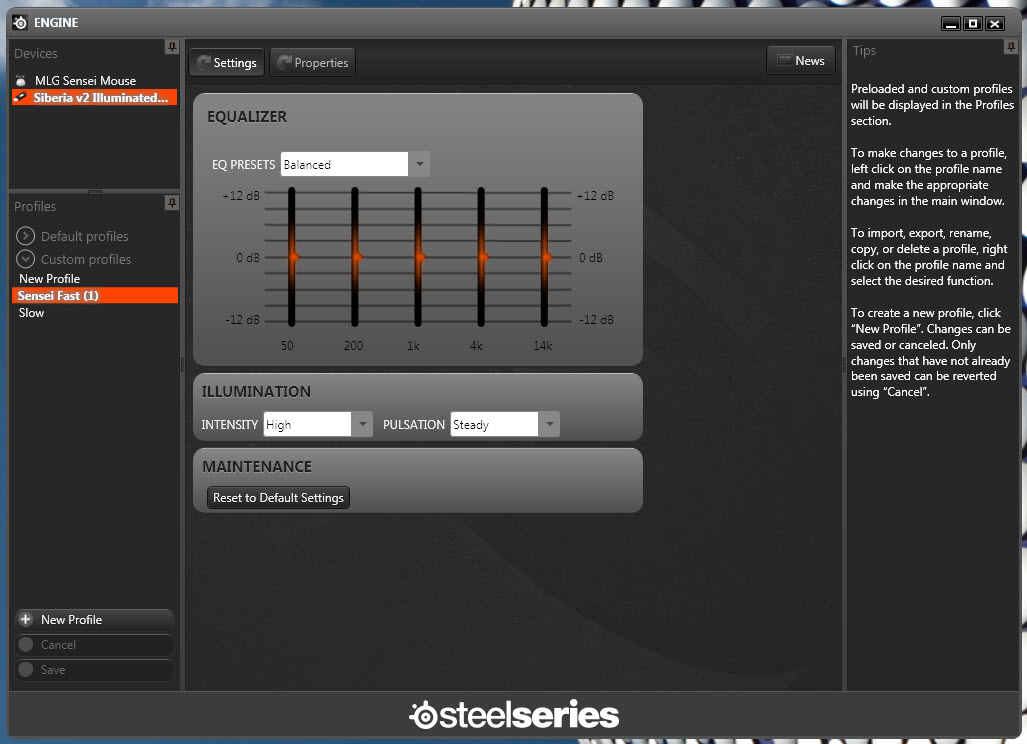The image size is (1027, 744).
Task: Open EQ Presets dropdown arrow
Action: tap(419, 164)
